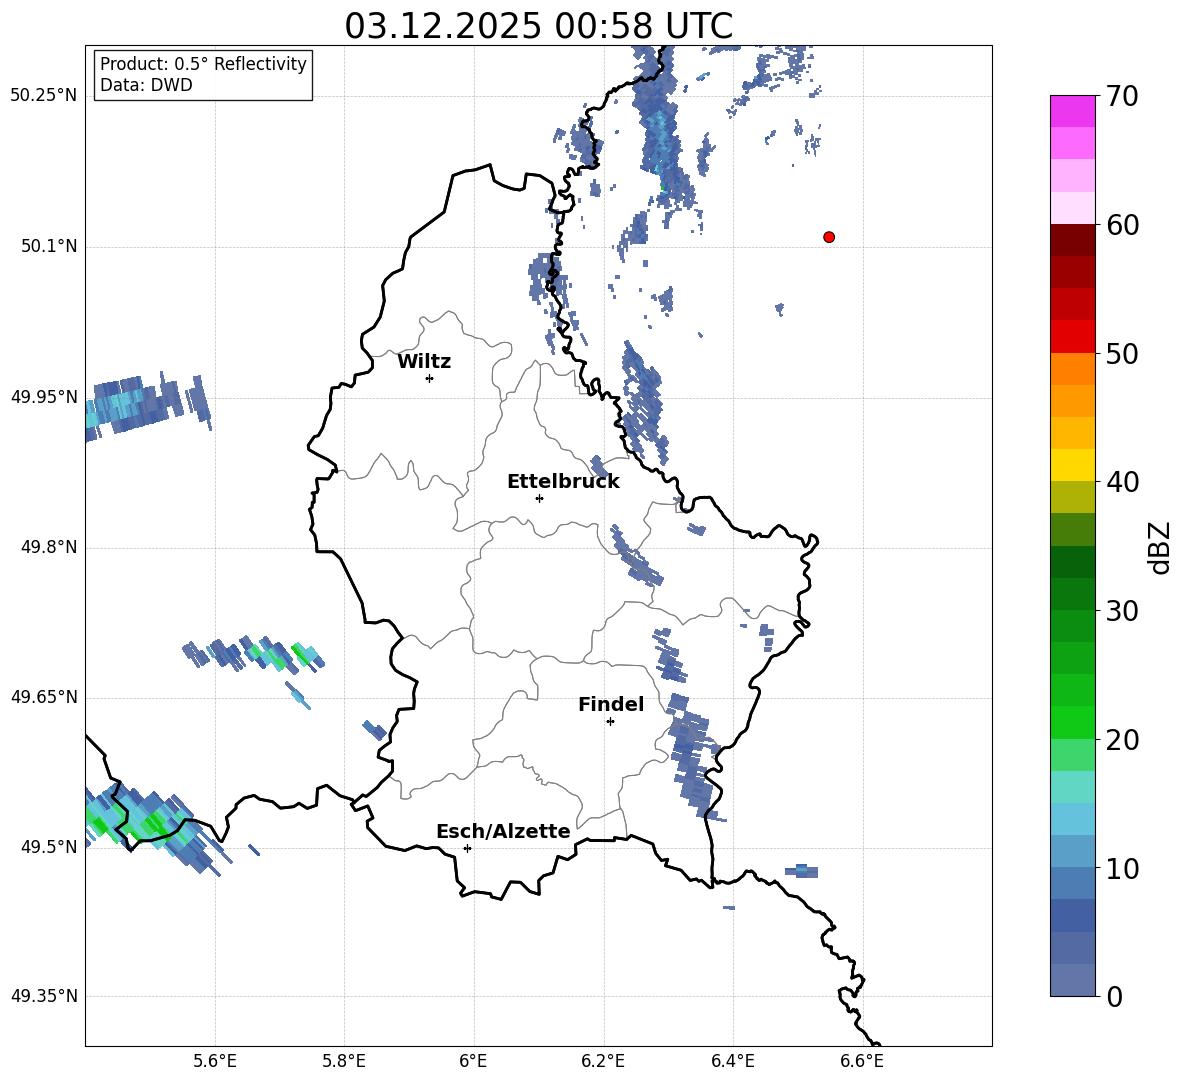Click the 10 label on the colorbar
The image size is (1184, 1081).
click(x=1122, y=869)
